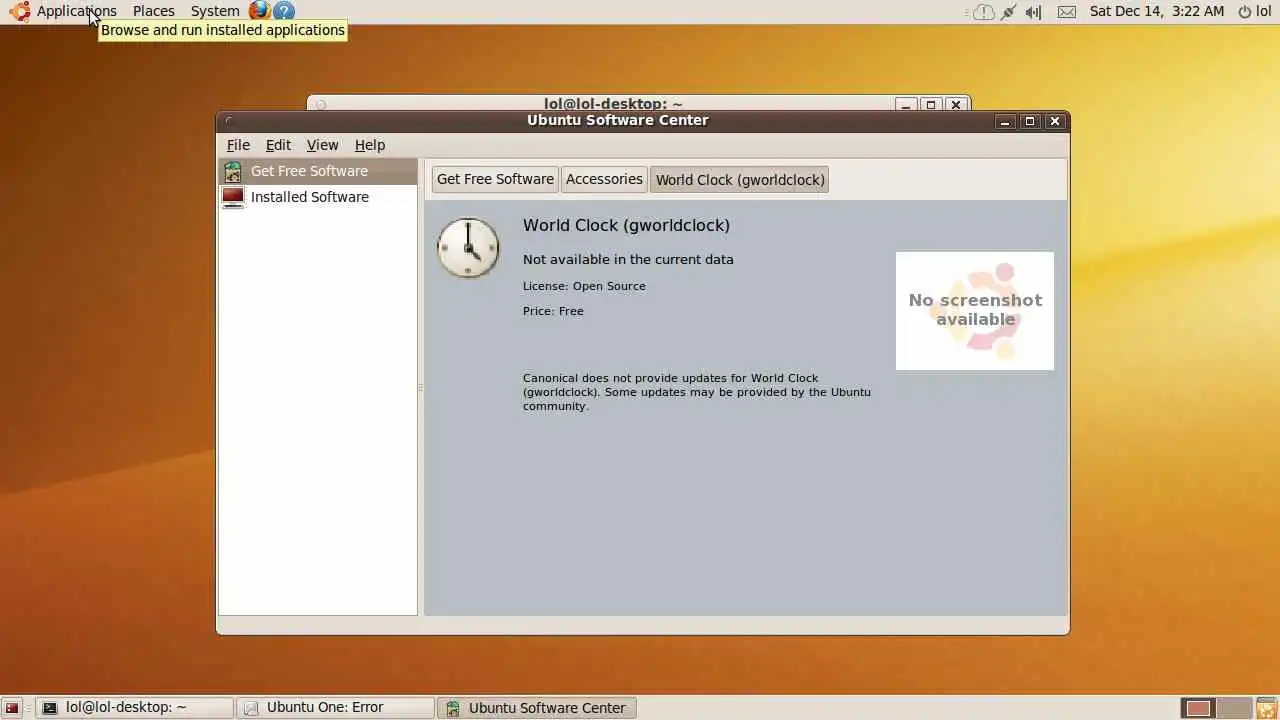Image resolution: width=1280 pixels, height=720 pixels.
Task: Click the World Clock (gworldclock) breadcrumb
Action: point(740,180)
